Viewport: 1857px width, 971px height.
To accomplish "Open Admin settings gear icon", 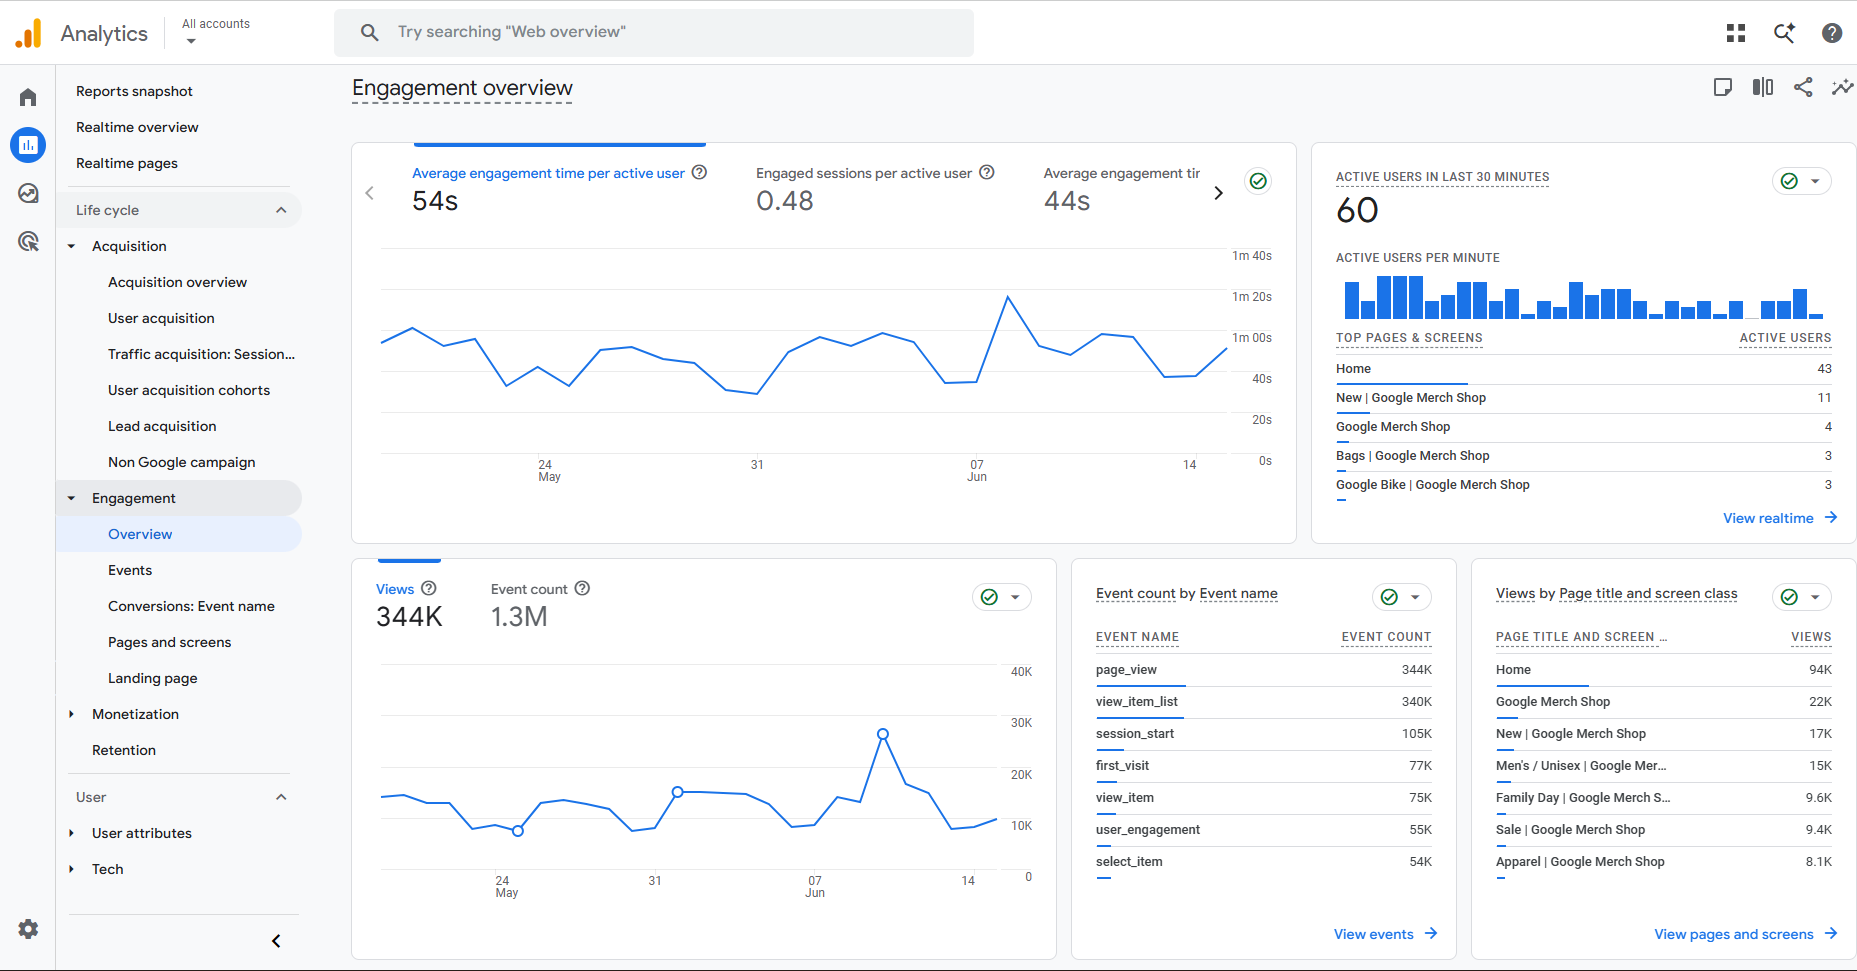I will pyautogui.click(x=28, y=929).
